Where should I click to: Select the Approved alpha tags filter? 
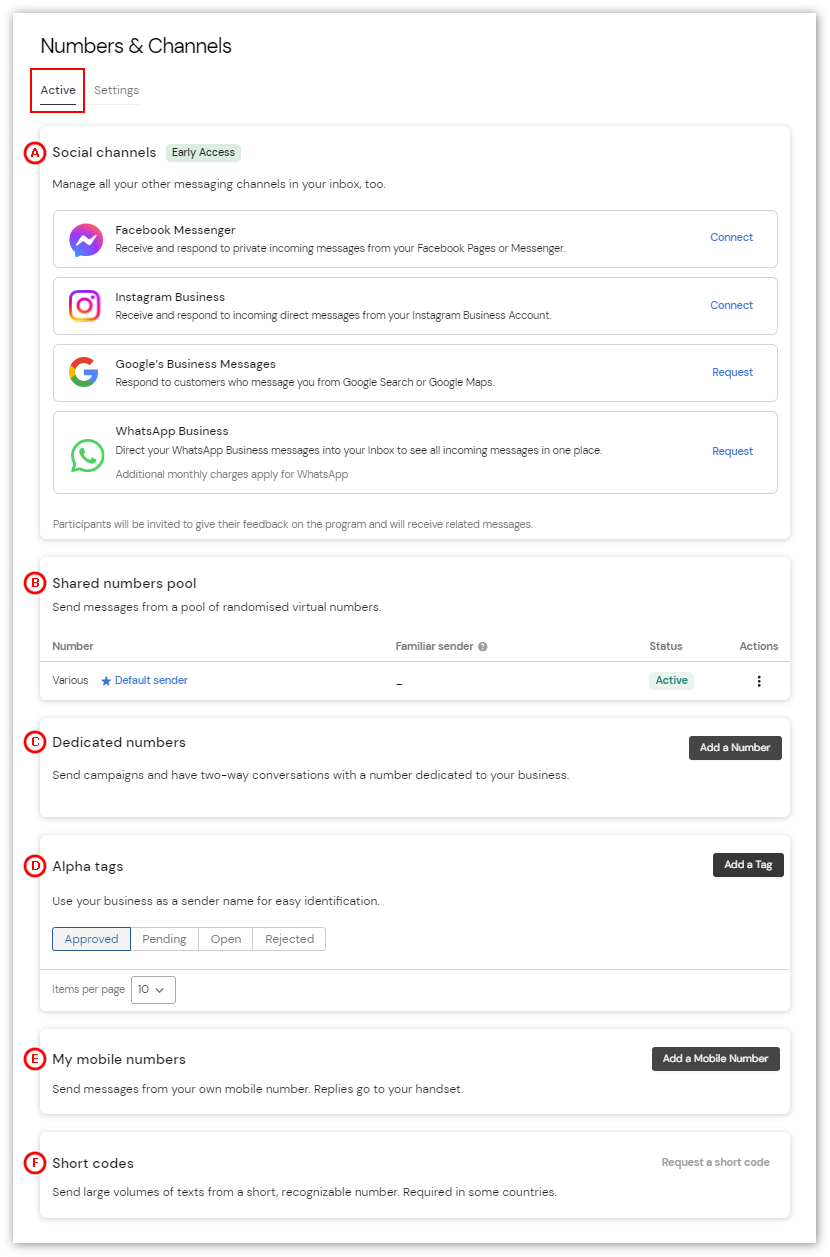pos(91,938)
